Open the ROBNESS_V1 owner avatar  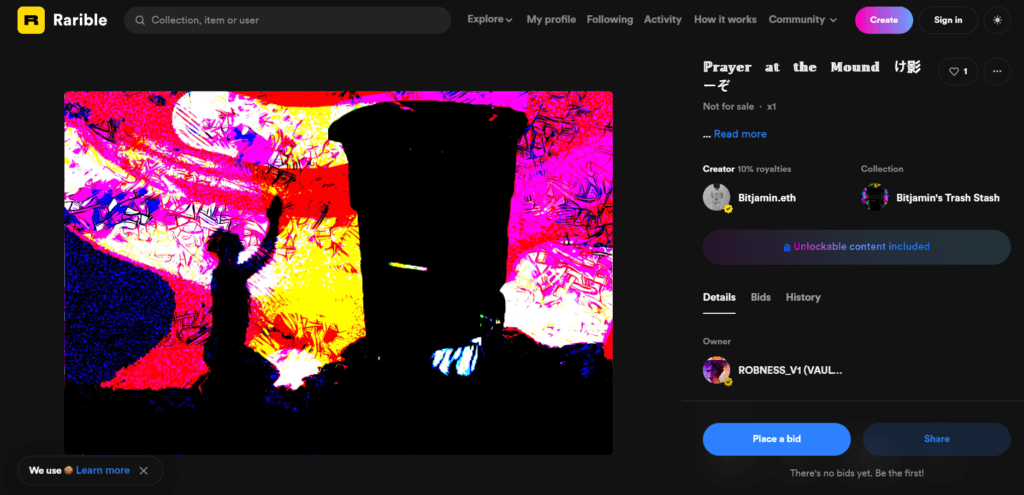[x=716, y=370]
